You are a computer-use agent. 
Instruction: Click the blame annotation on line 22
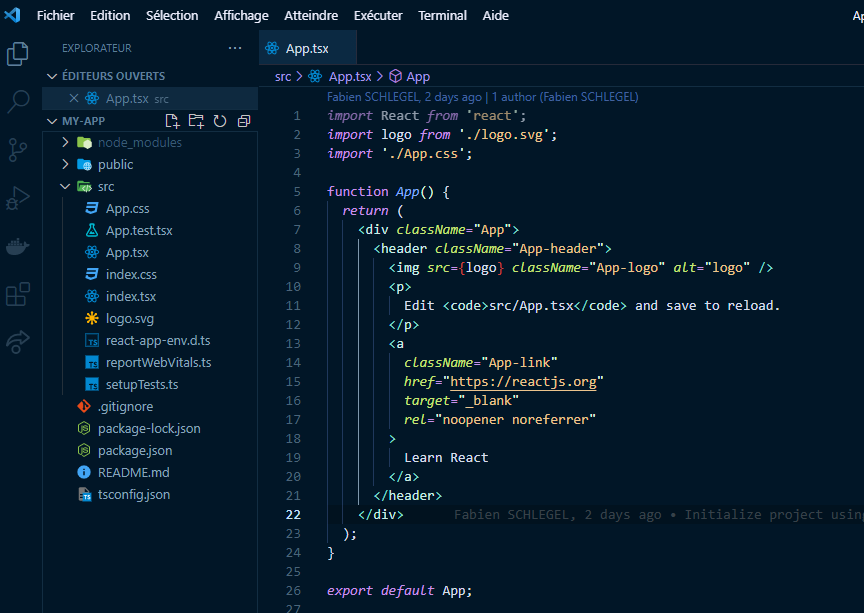(x=658, y=514)
